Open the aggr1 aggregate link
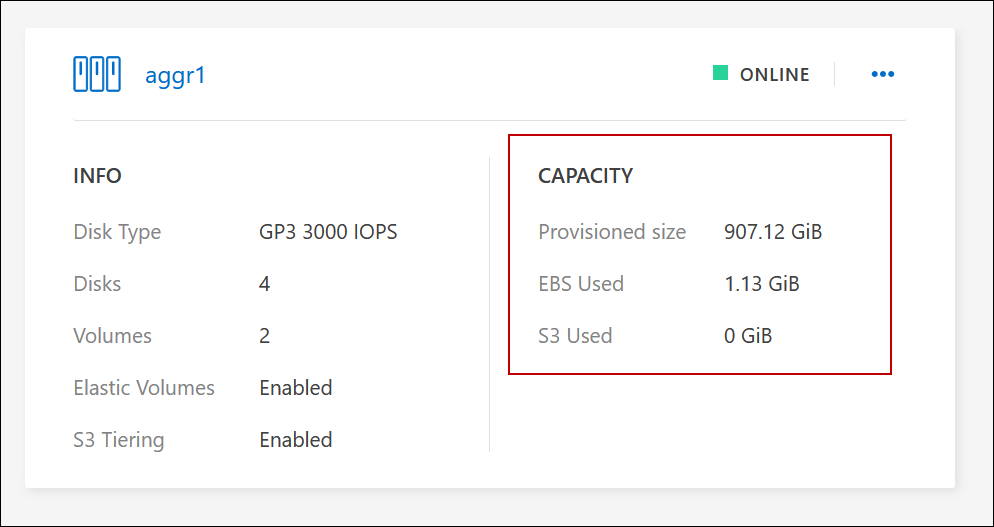994x527 pixels. 175,75
